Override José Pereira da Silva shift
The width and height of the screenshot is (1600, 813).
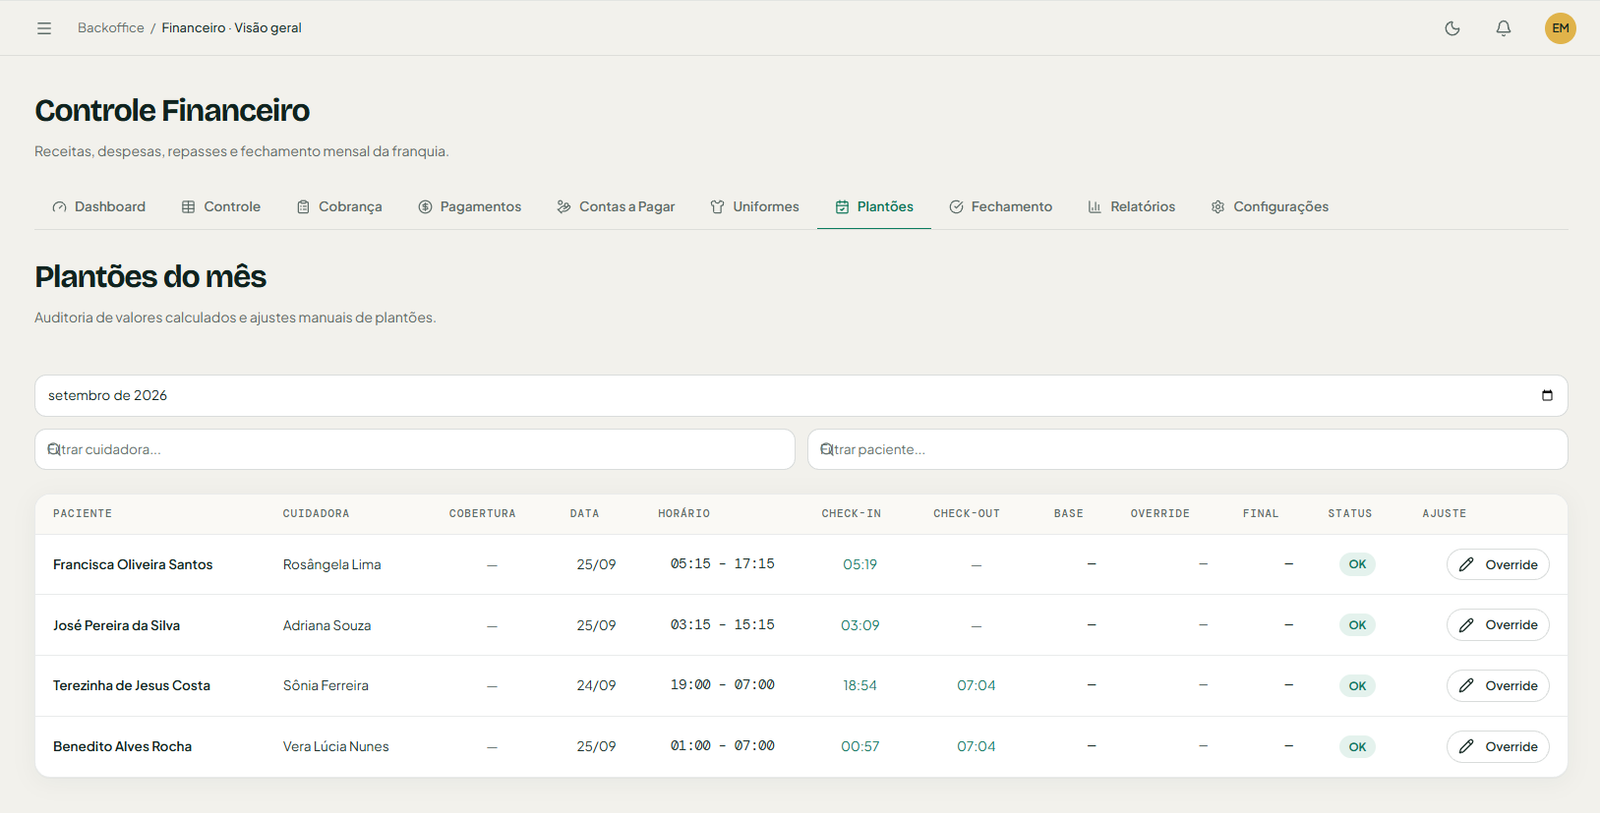coord(1498,625)
